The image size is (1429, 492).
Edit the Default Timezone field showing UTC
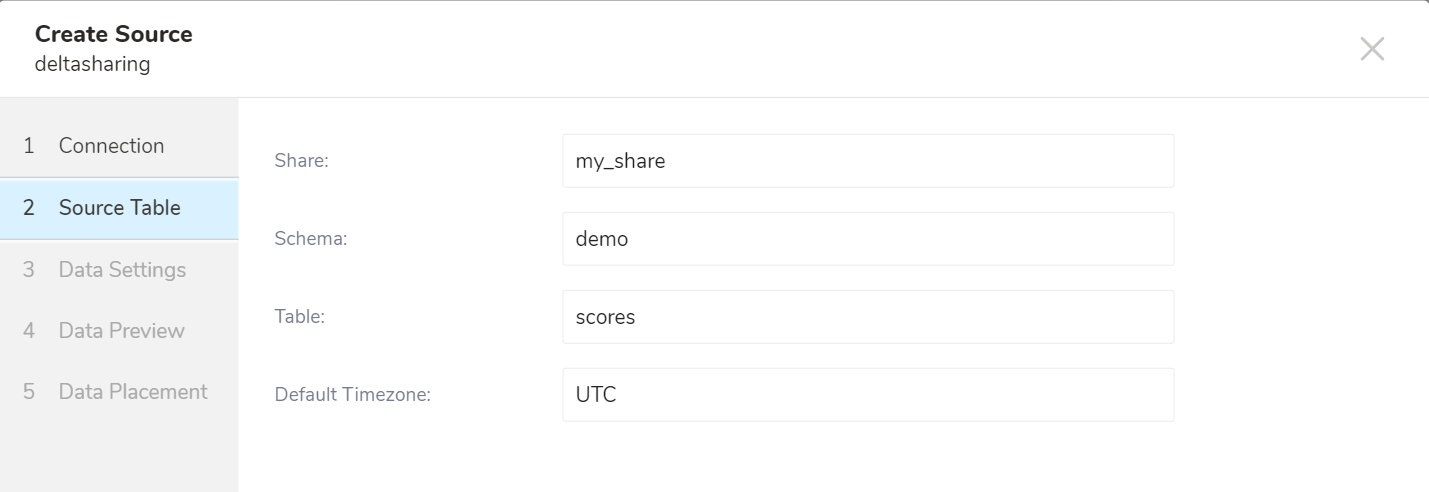click(867, 395)
